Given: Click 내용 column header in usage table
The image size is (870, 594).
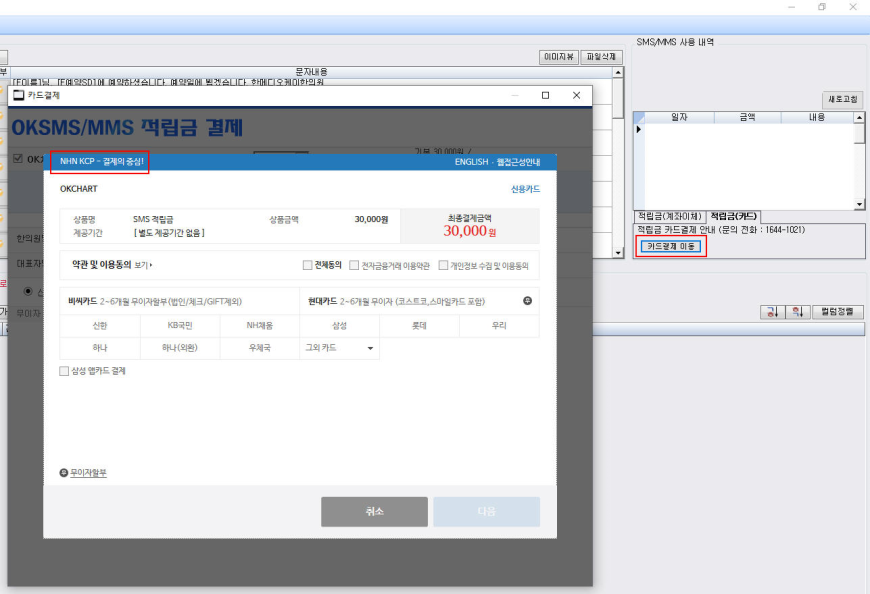Looking at the screenshot, I should pyautogui.click(x=817, y=118).
